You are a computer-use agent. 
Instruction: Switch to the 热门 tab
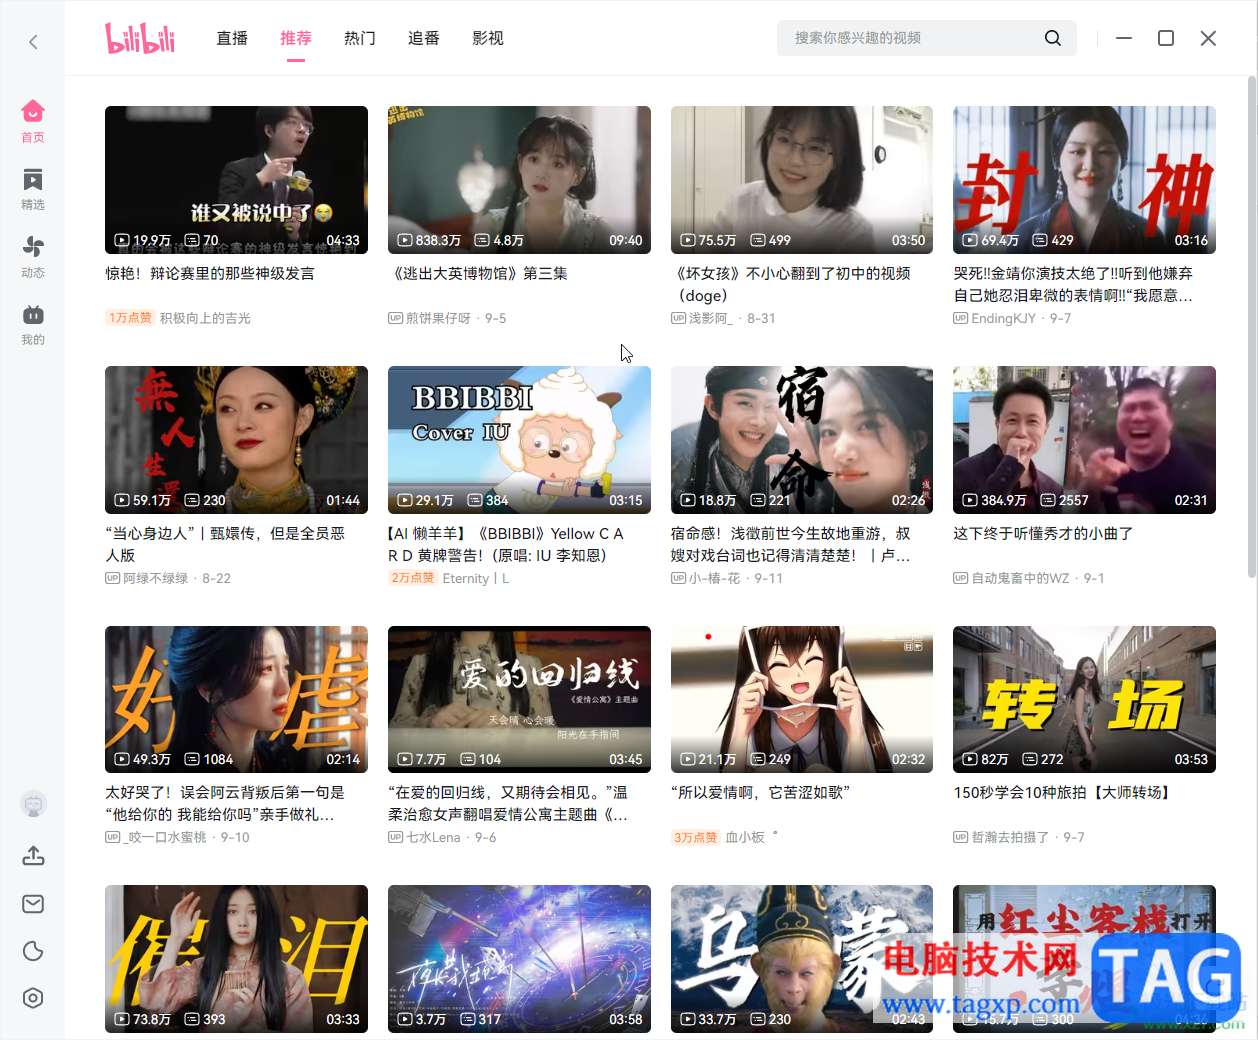(360, 38)
